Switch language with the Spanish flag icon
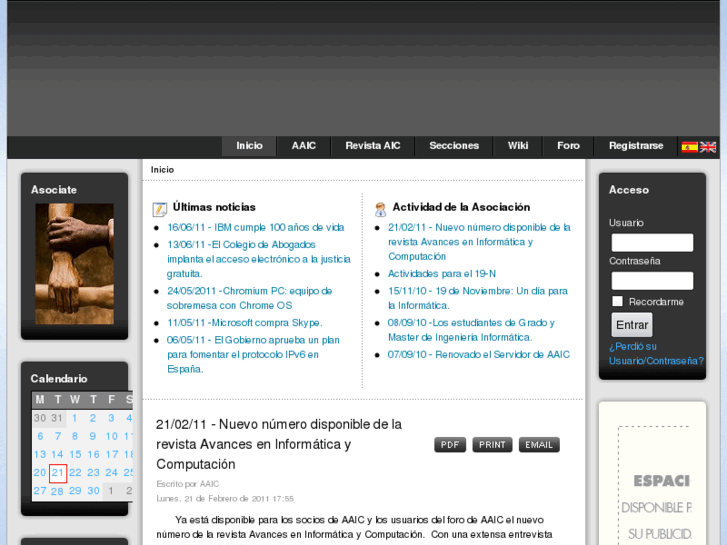727x545 pixels. pyautogui.click(x=689, y=147)
